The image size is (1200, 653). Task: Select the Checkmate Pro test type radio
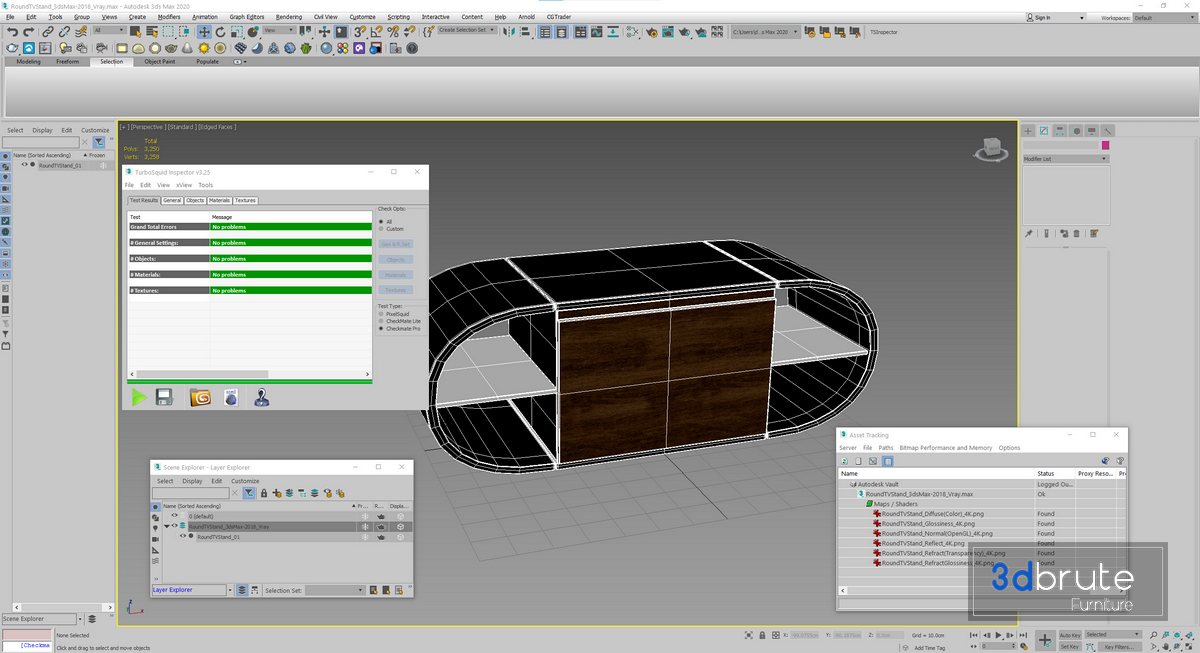click(x=381, y=328)
